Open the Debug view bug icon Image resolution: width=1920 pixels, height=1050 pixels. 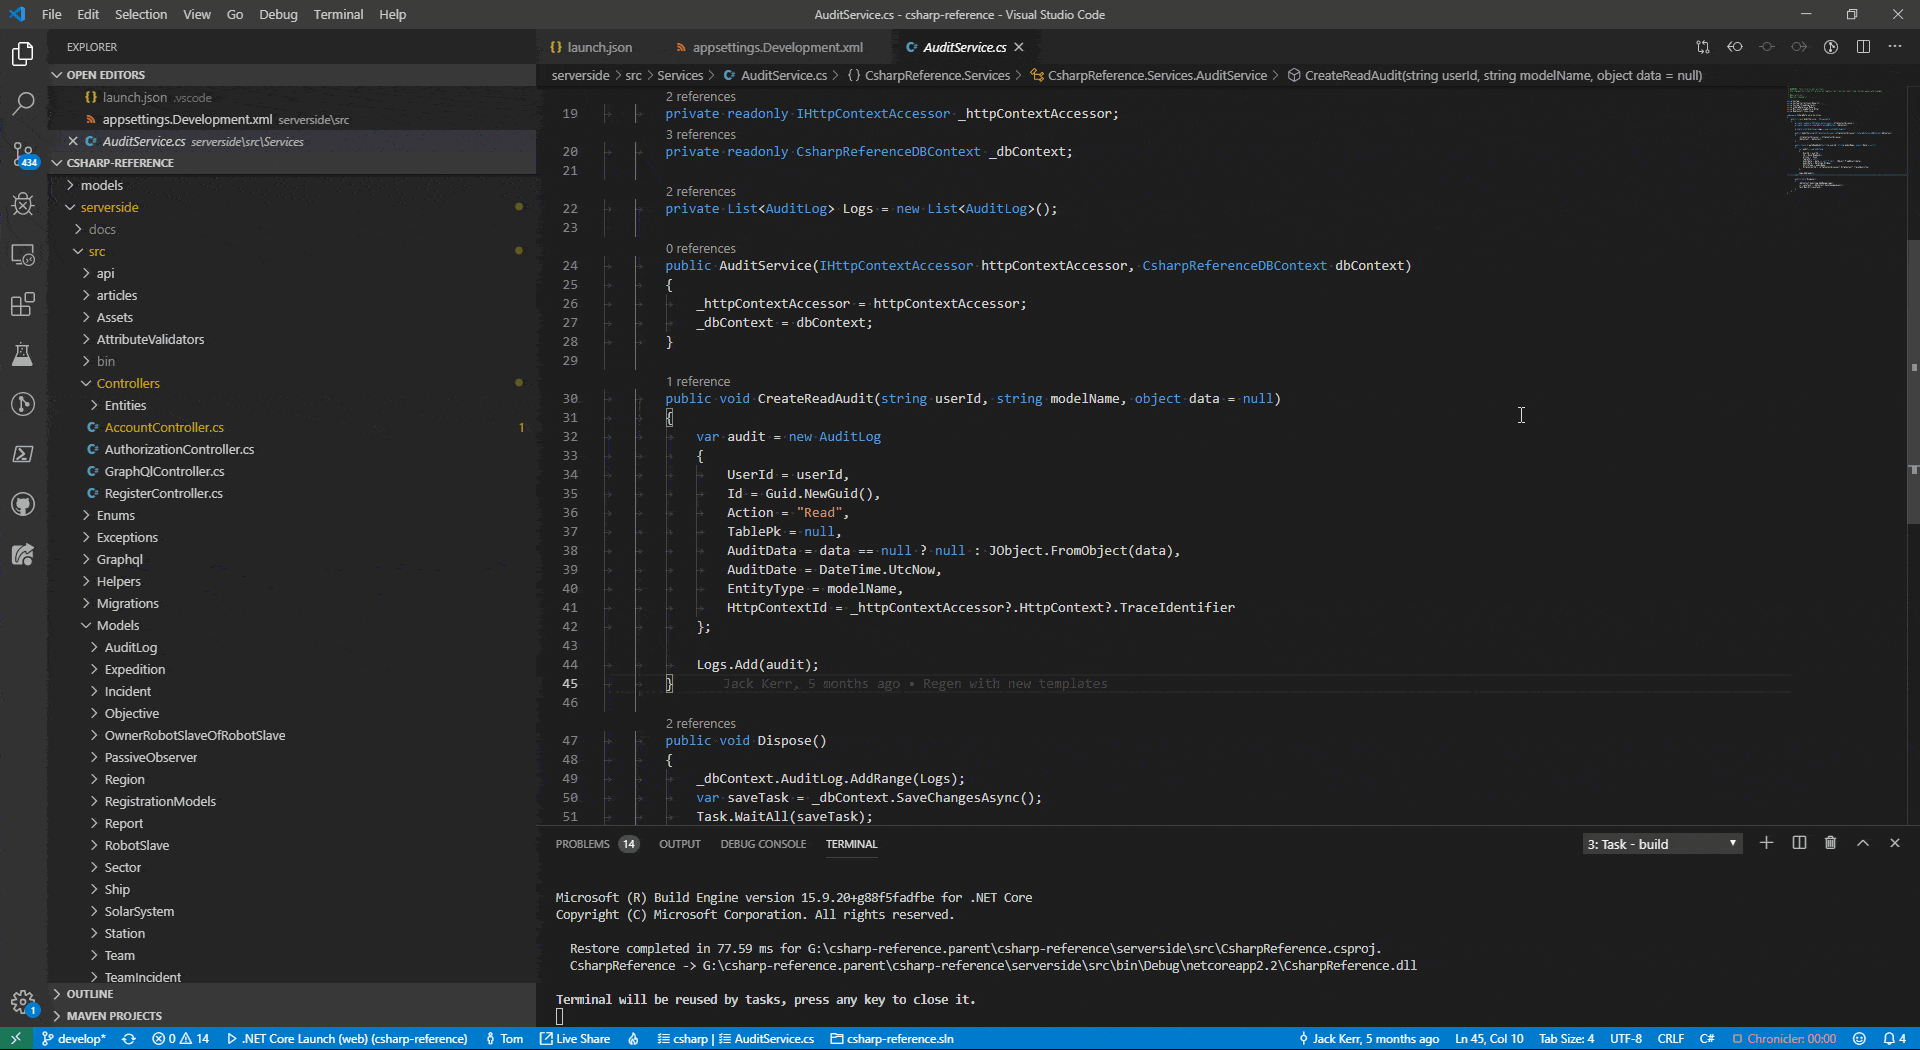point(23,204)
